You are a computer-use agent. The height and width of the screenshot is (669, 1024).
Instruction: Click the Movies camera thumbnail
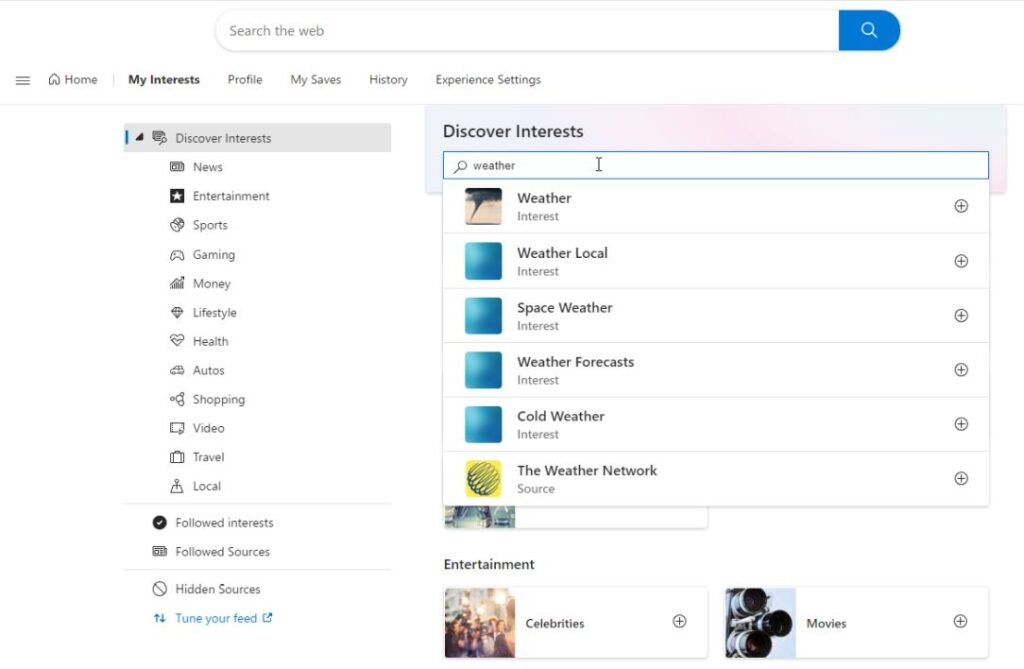point(760,622)
